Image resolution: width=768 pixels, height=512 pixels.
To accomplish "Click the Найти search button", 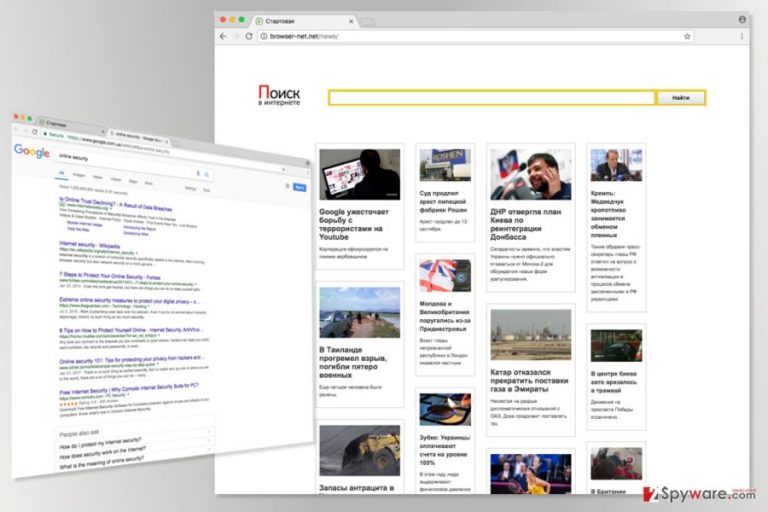I will point(681,98).
